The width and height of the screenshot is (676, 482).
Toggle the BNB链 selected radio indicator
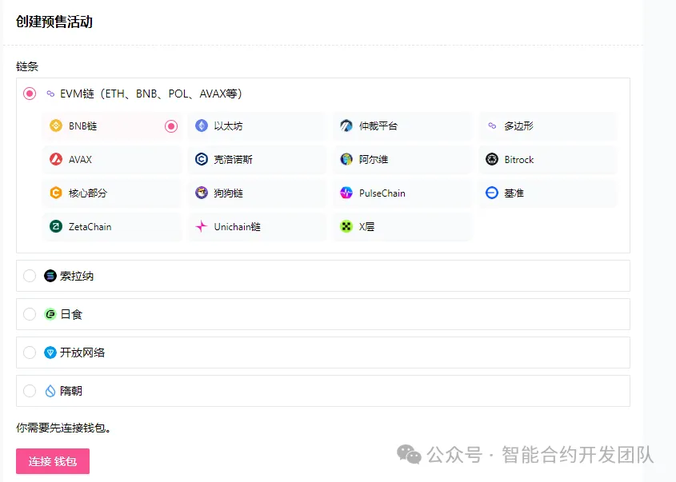pyautogui.click(x=171, y=126)
